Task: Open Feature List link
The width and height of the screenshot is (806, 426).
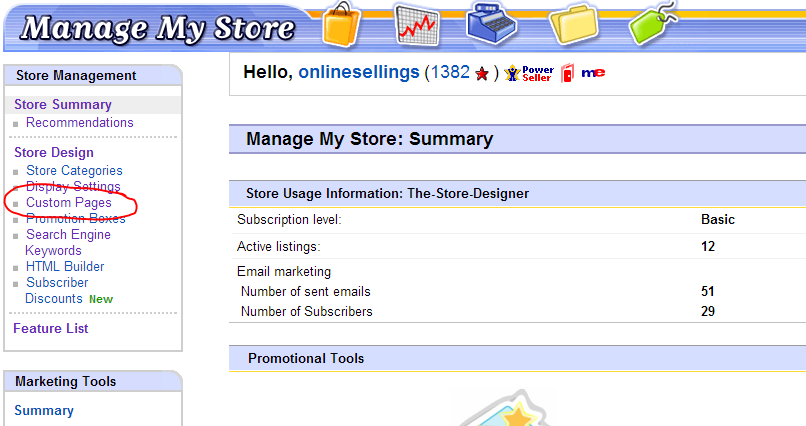Action: coord(51,328)
